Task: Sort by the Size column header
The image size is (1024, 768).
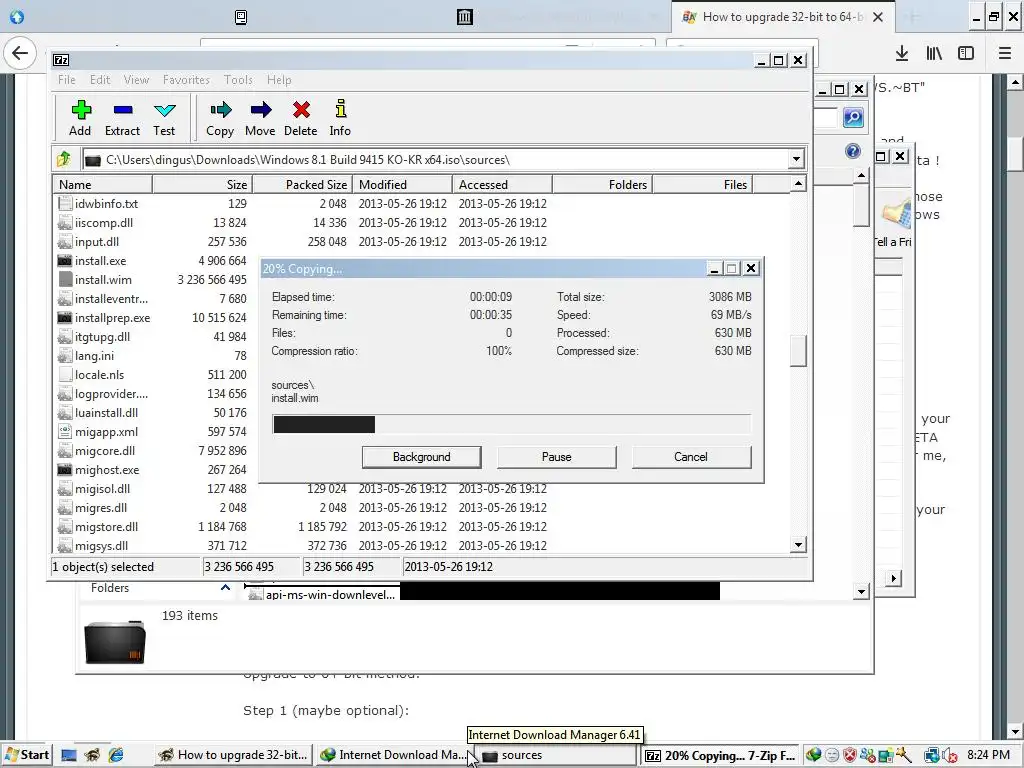Action: pyautogui.click(x=202, y=185)
